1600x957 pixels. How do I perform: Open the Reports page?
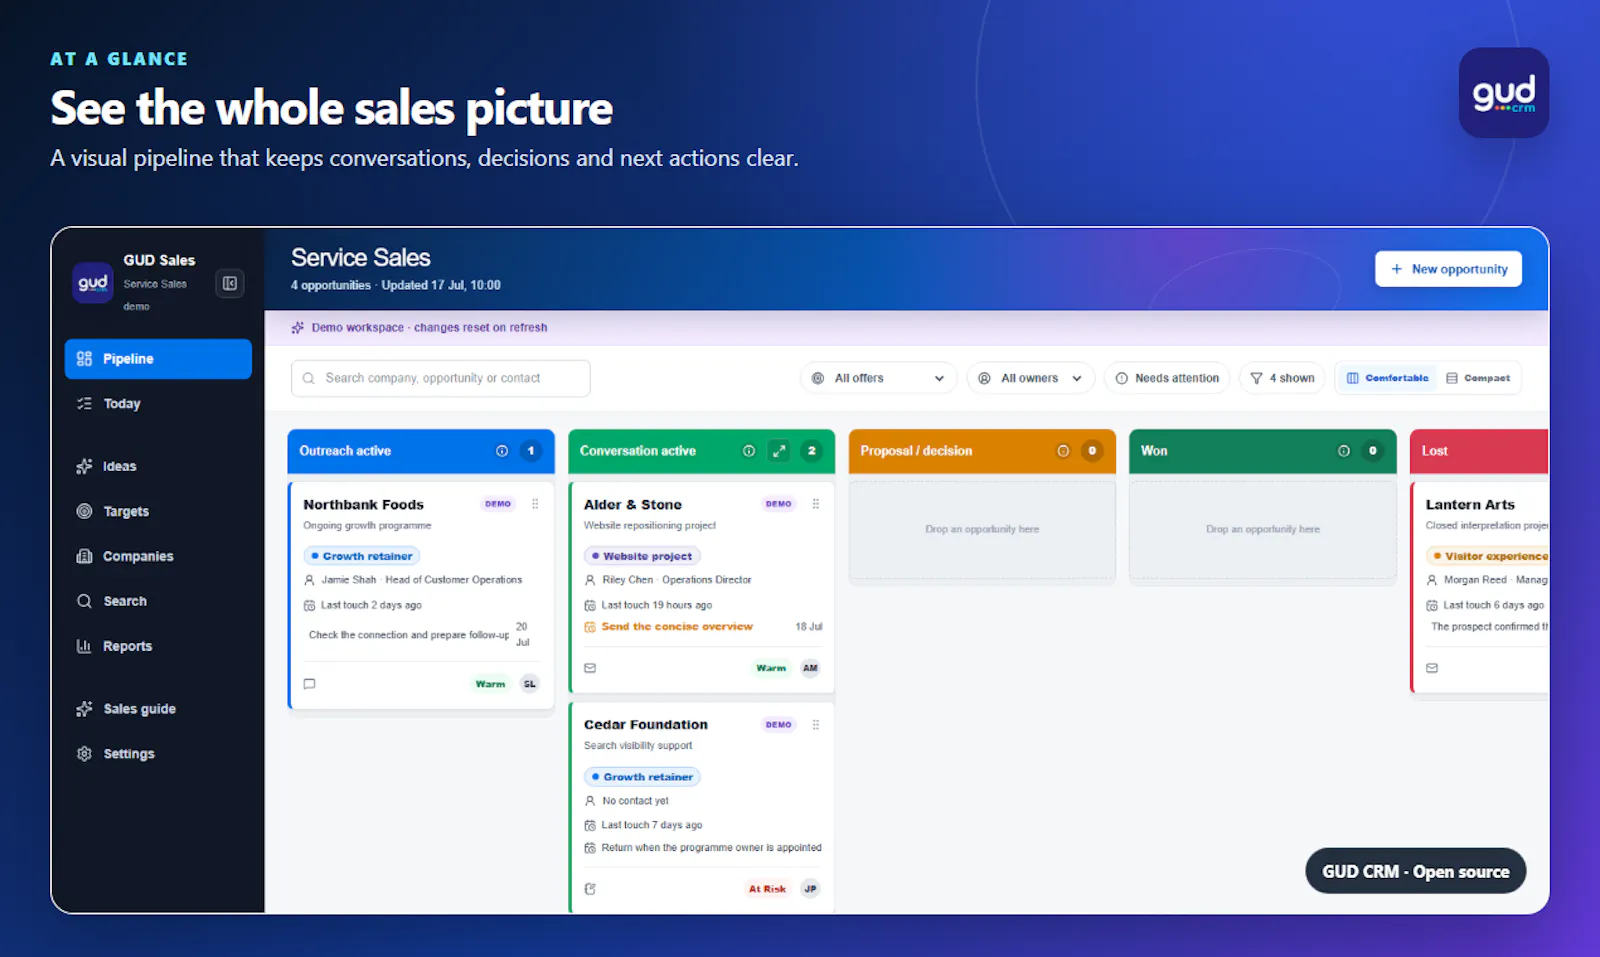click(x=158, y=646)
